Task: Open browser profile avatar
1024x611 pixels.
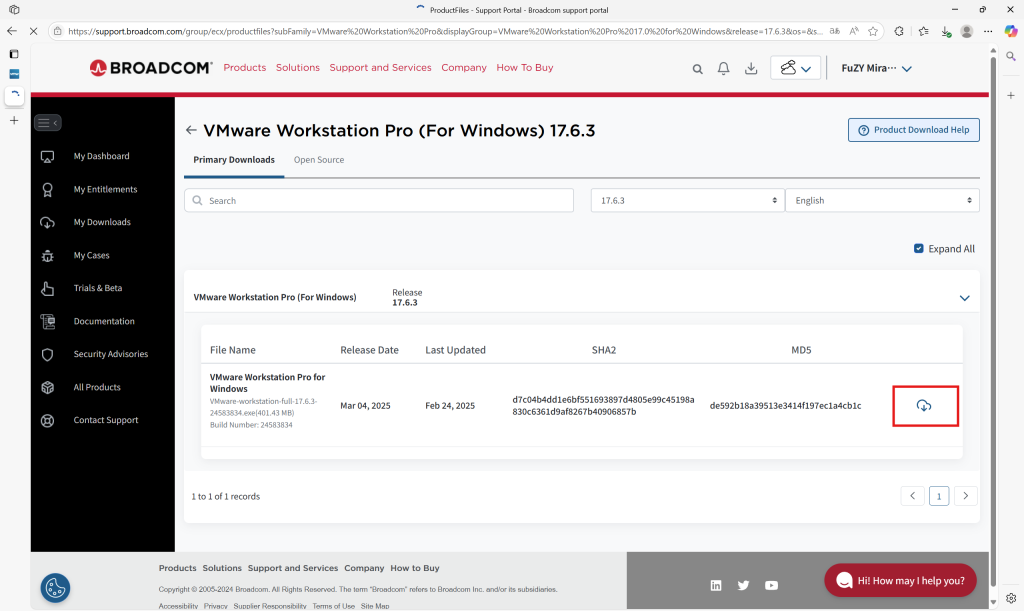Action: [x=967, y=31]
